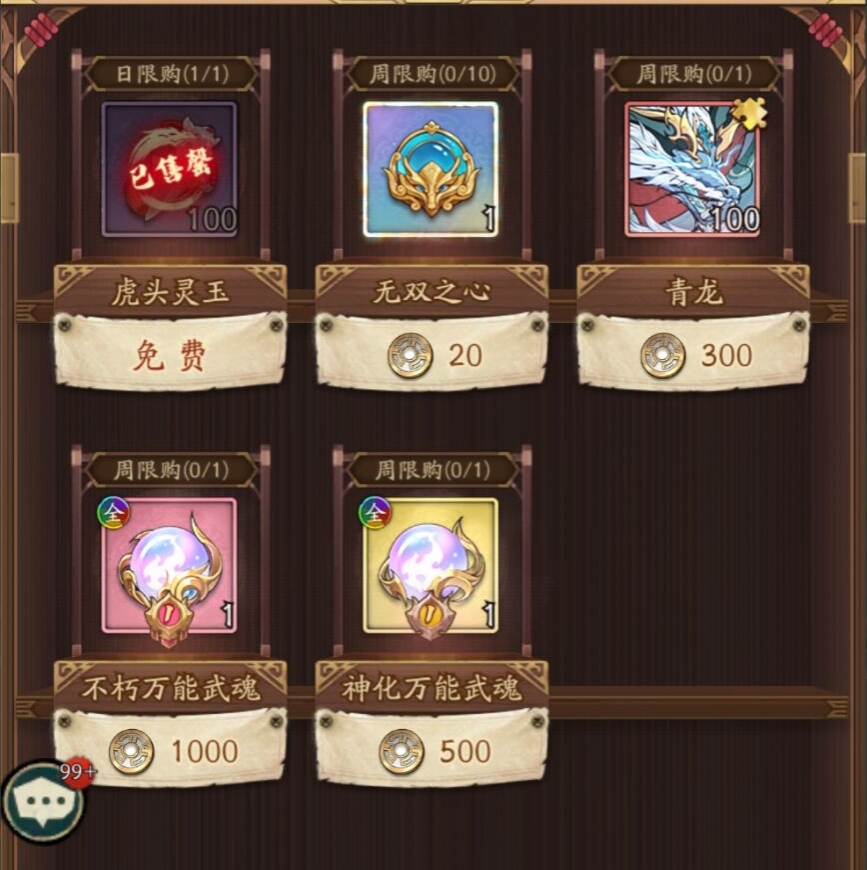
Task: Click the coin icon beside price 1000
Action: (131, 752)
